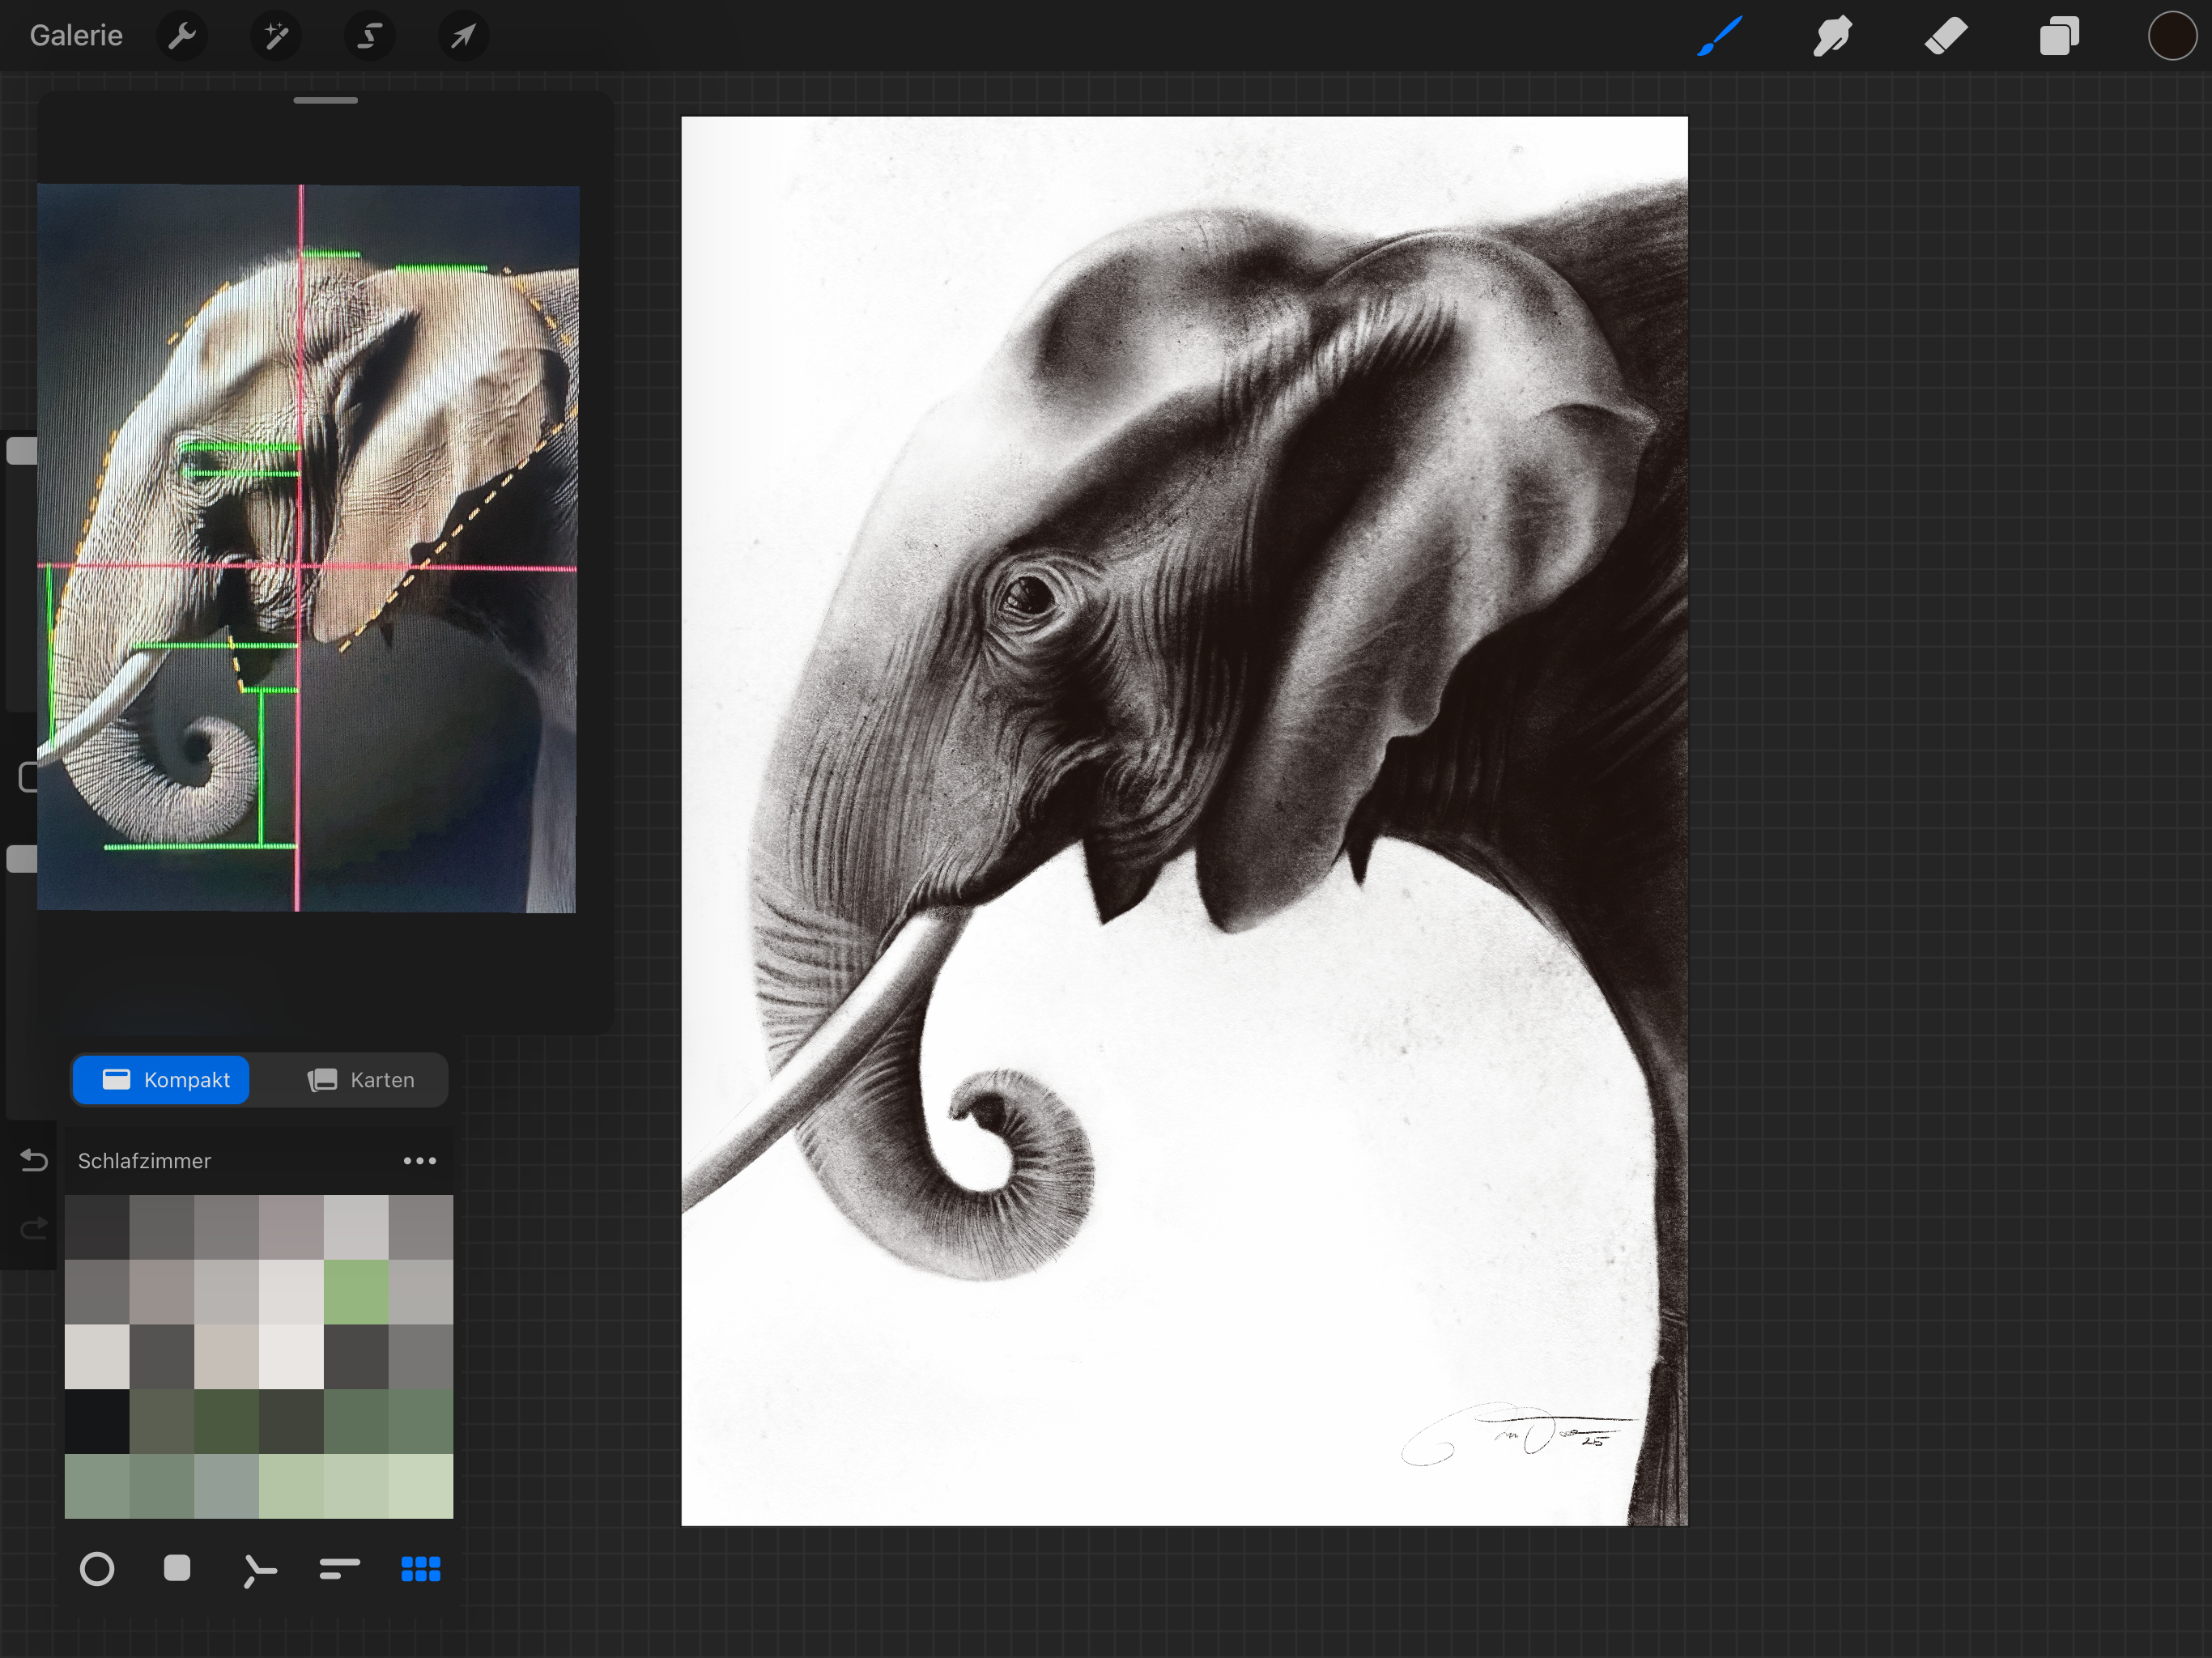Open the Adjustments magic wand menu
Screen dimensions: 2212x1658
275,37
